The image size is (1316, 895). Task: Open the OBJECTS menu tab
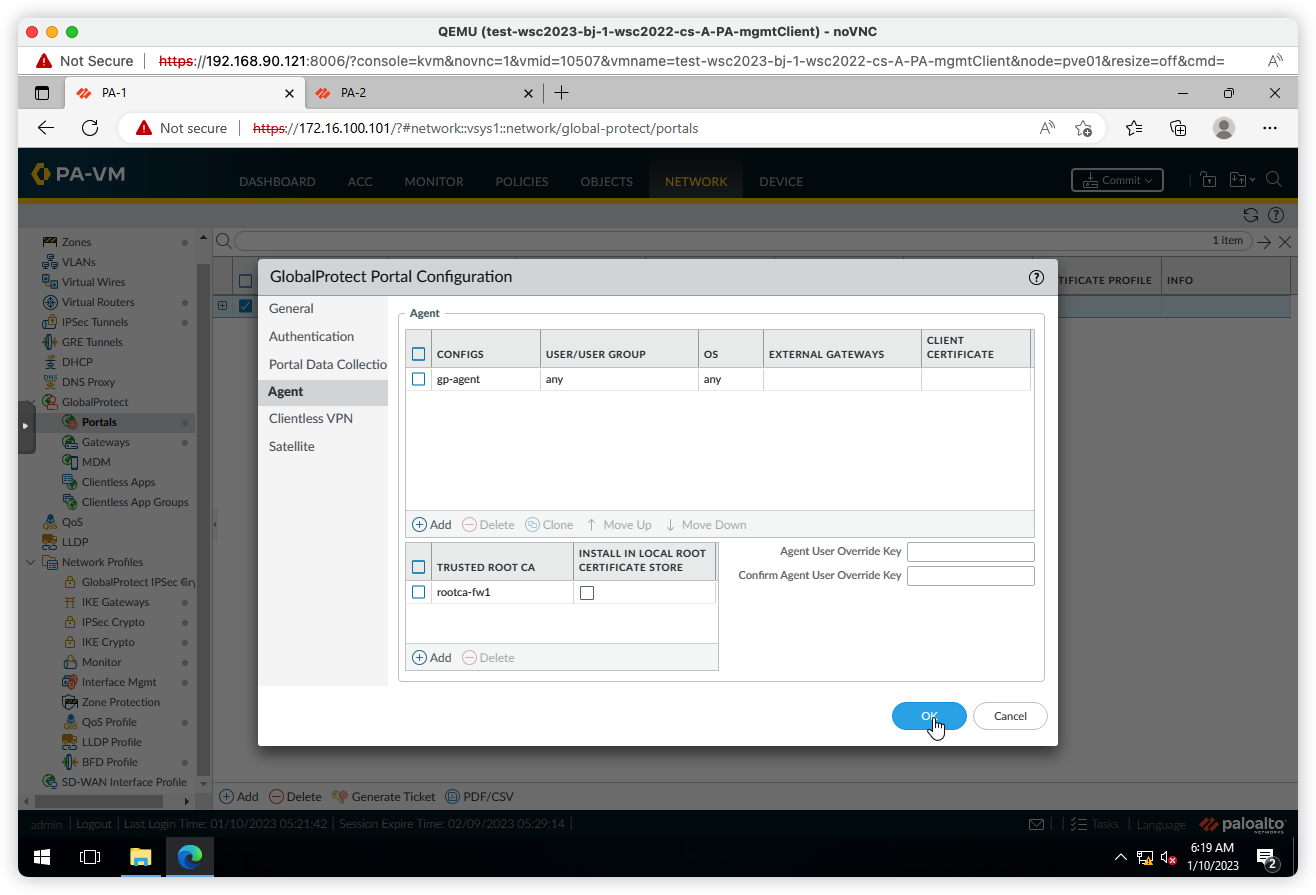tap(607, 182)
